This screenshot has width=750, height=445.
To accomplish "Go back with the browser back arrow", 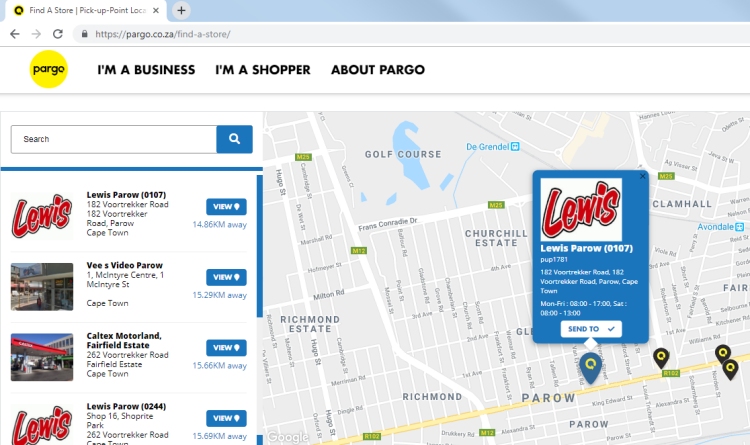I will tap(15, 34).
